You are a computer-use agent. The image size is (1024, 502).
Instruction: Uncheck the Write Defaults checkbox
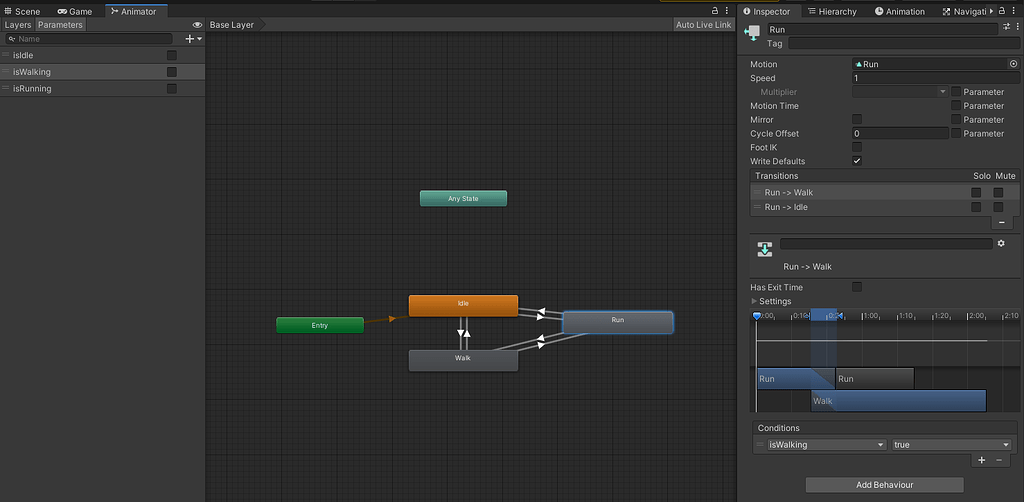tap(857, 161)
